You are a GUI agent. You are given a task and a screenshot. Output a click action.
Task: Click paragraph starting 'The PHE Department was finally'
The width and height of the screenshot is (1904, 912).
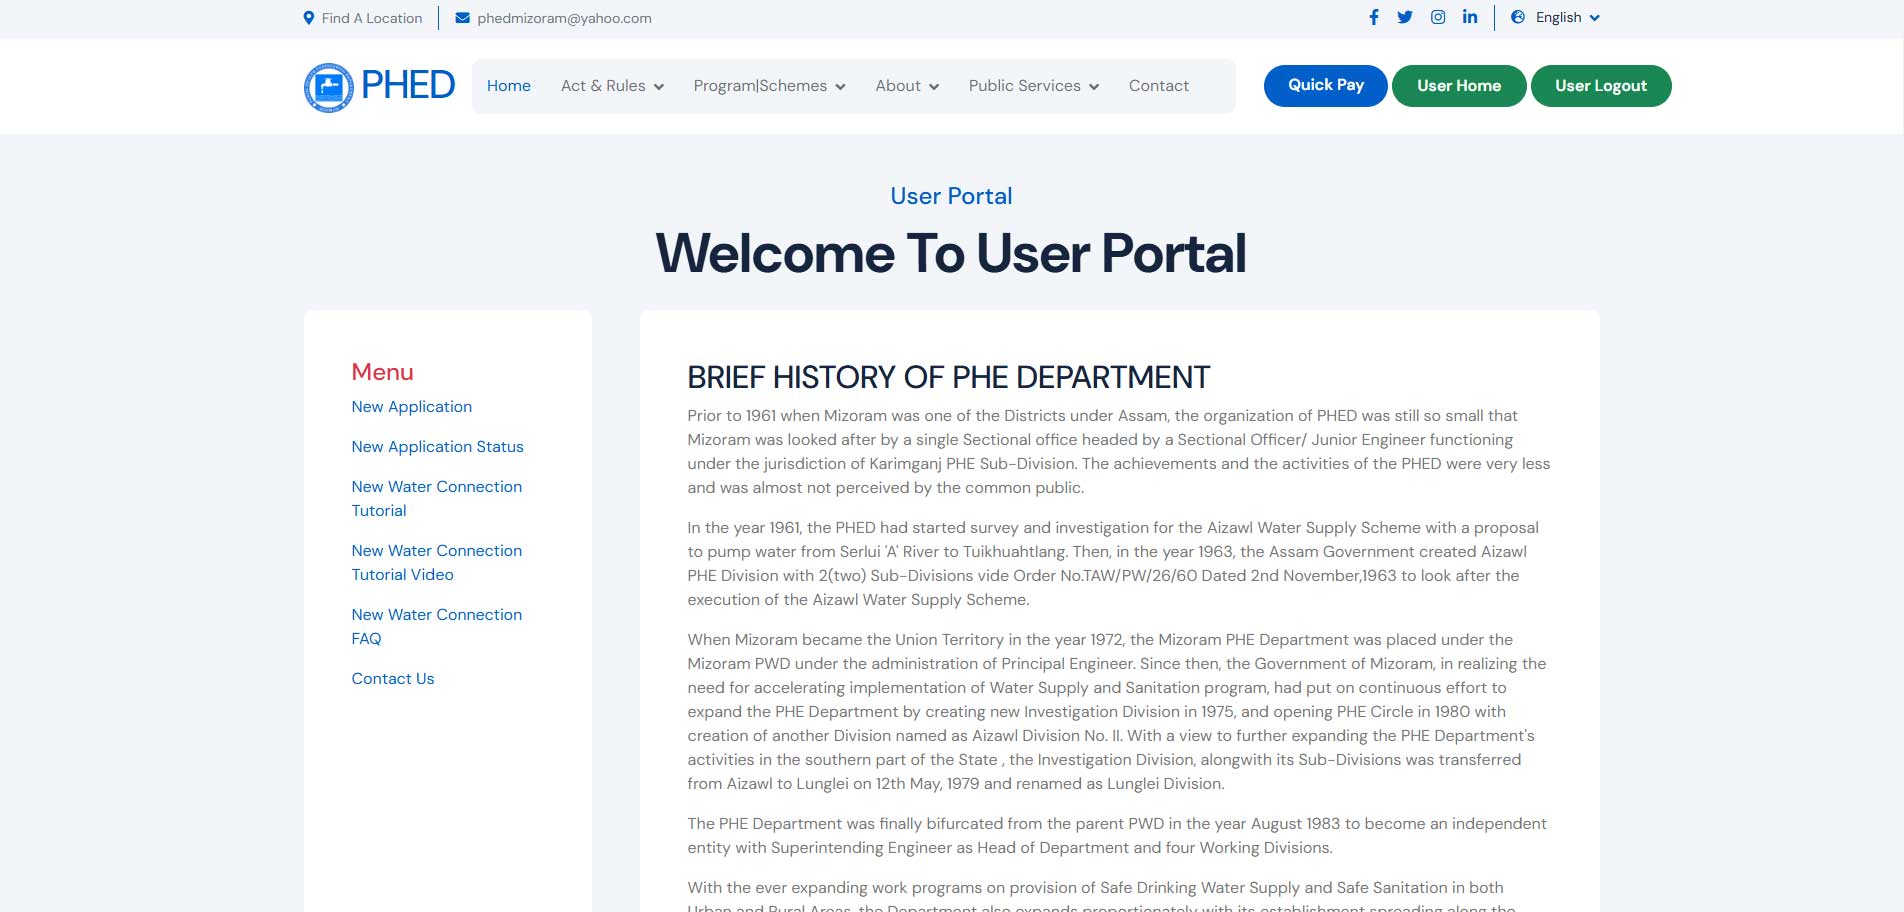click(1119, 836)
